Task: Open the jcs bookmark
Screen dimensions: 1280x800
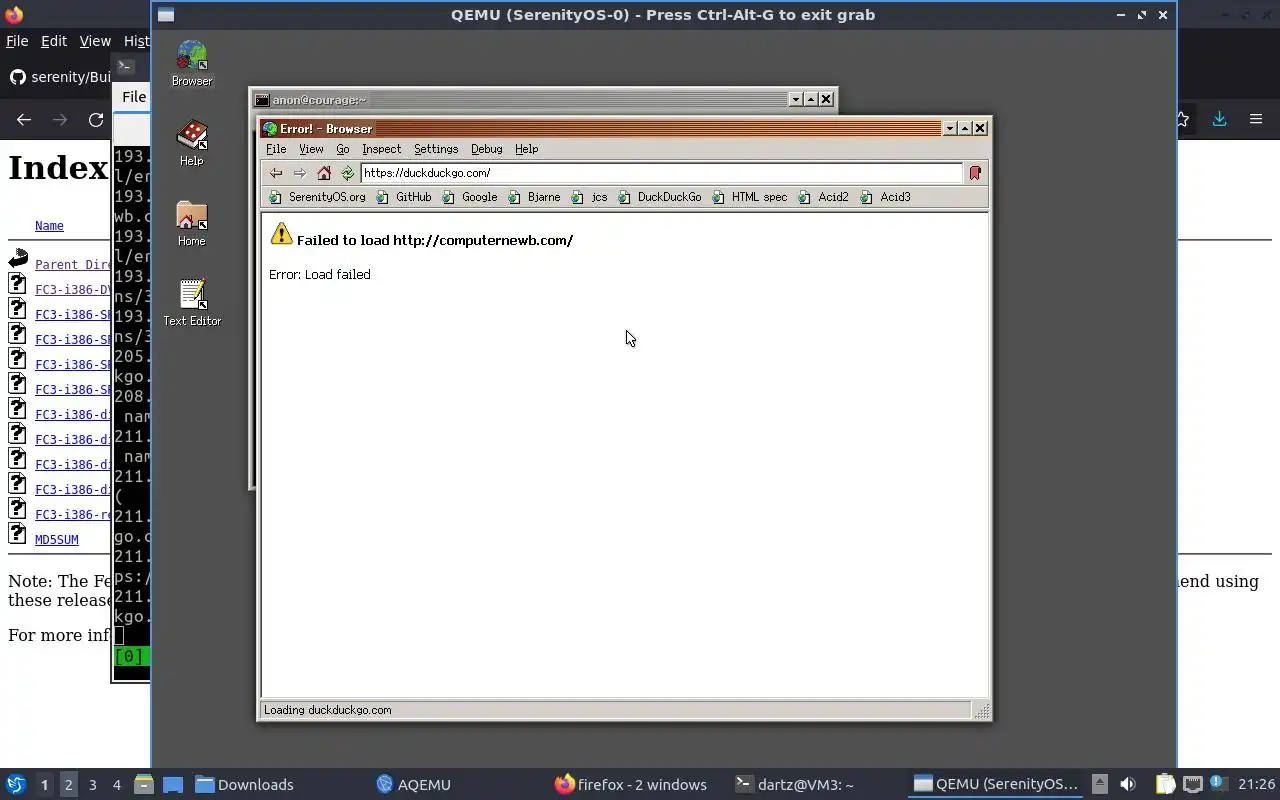Action: coord(590,197)
